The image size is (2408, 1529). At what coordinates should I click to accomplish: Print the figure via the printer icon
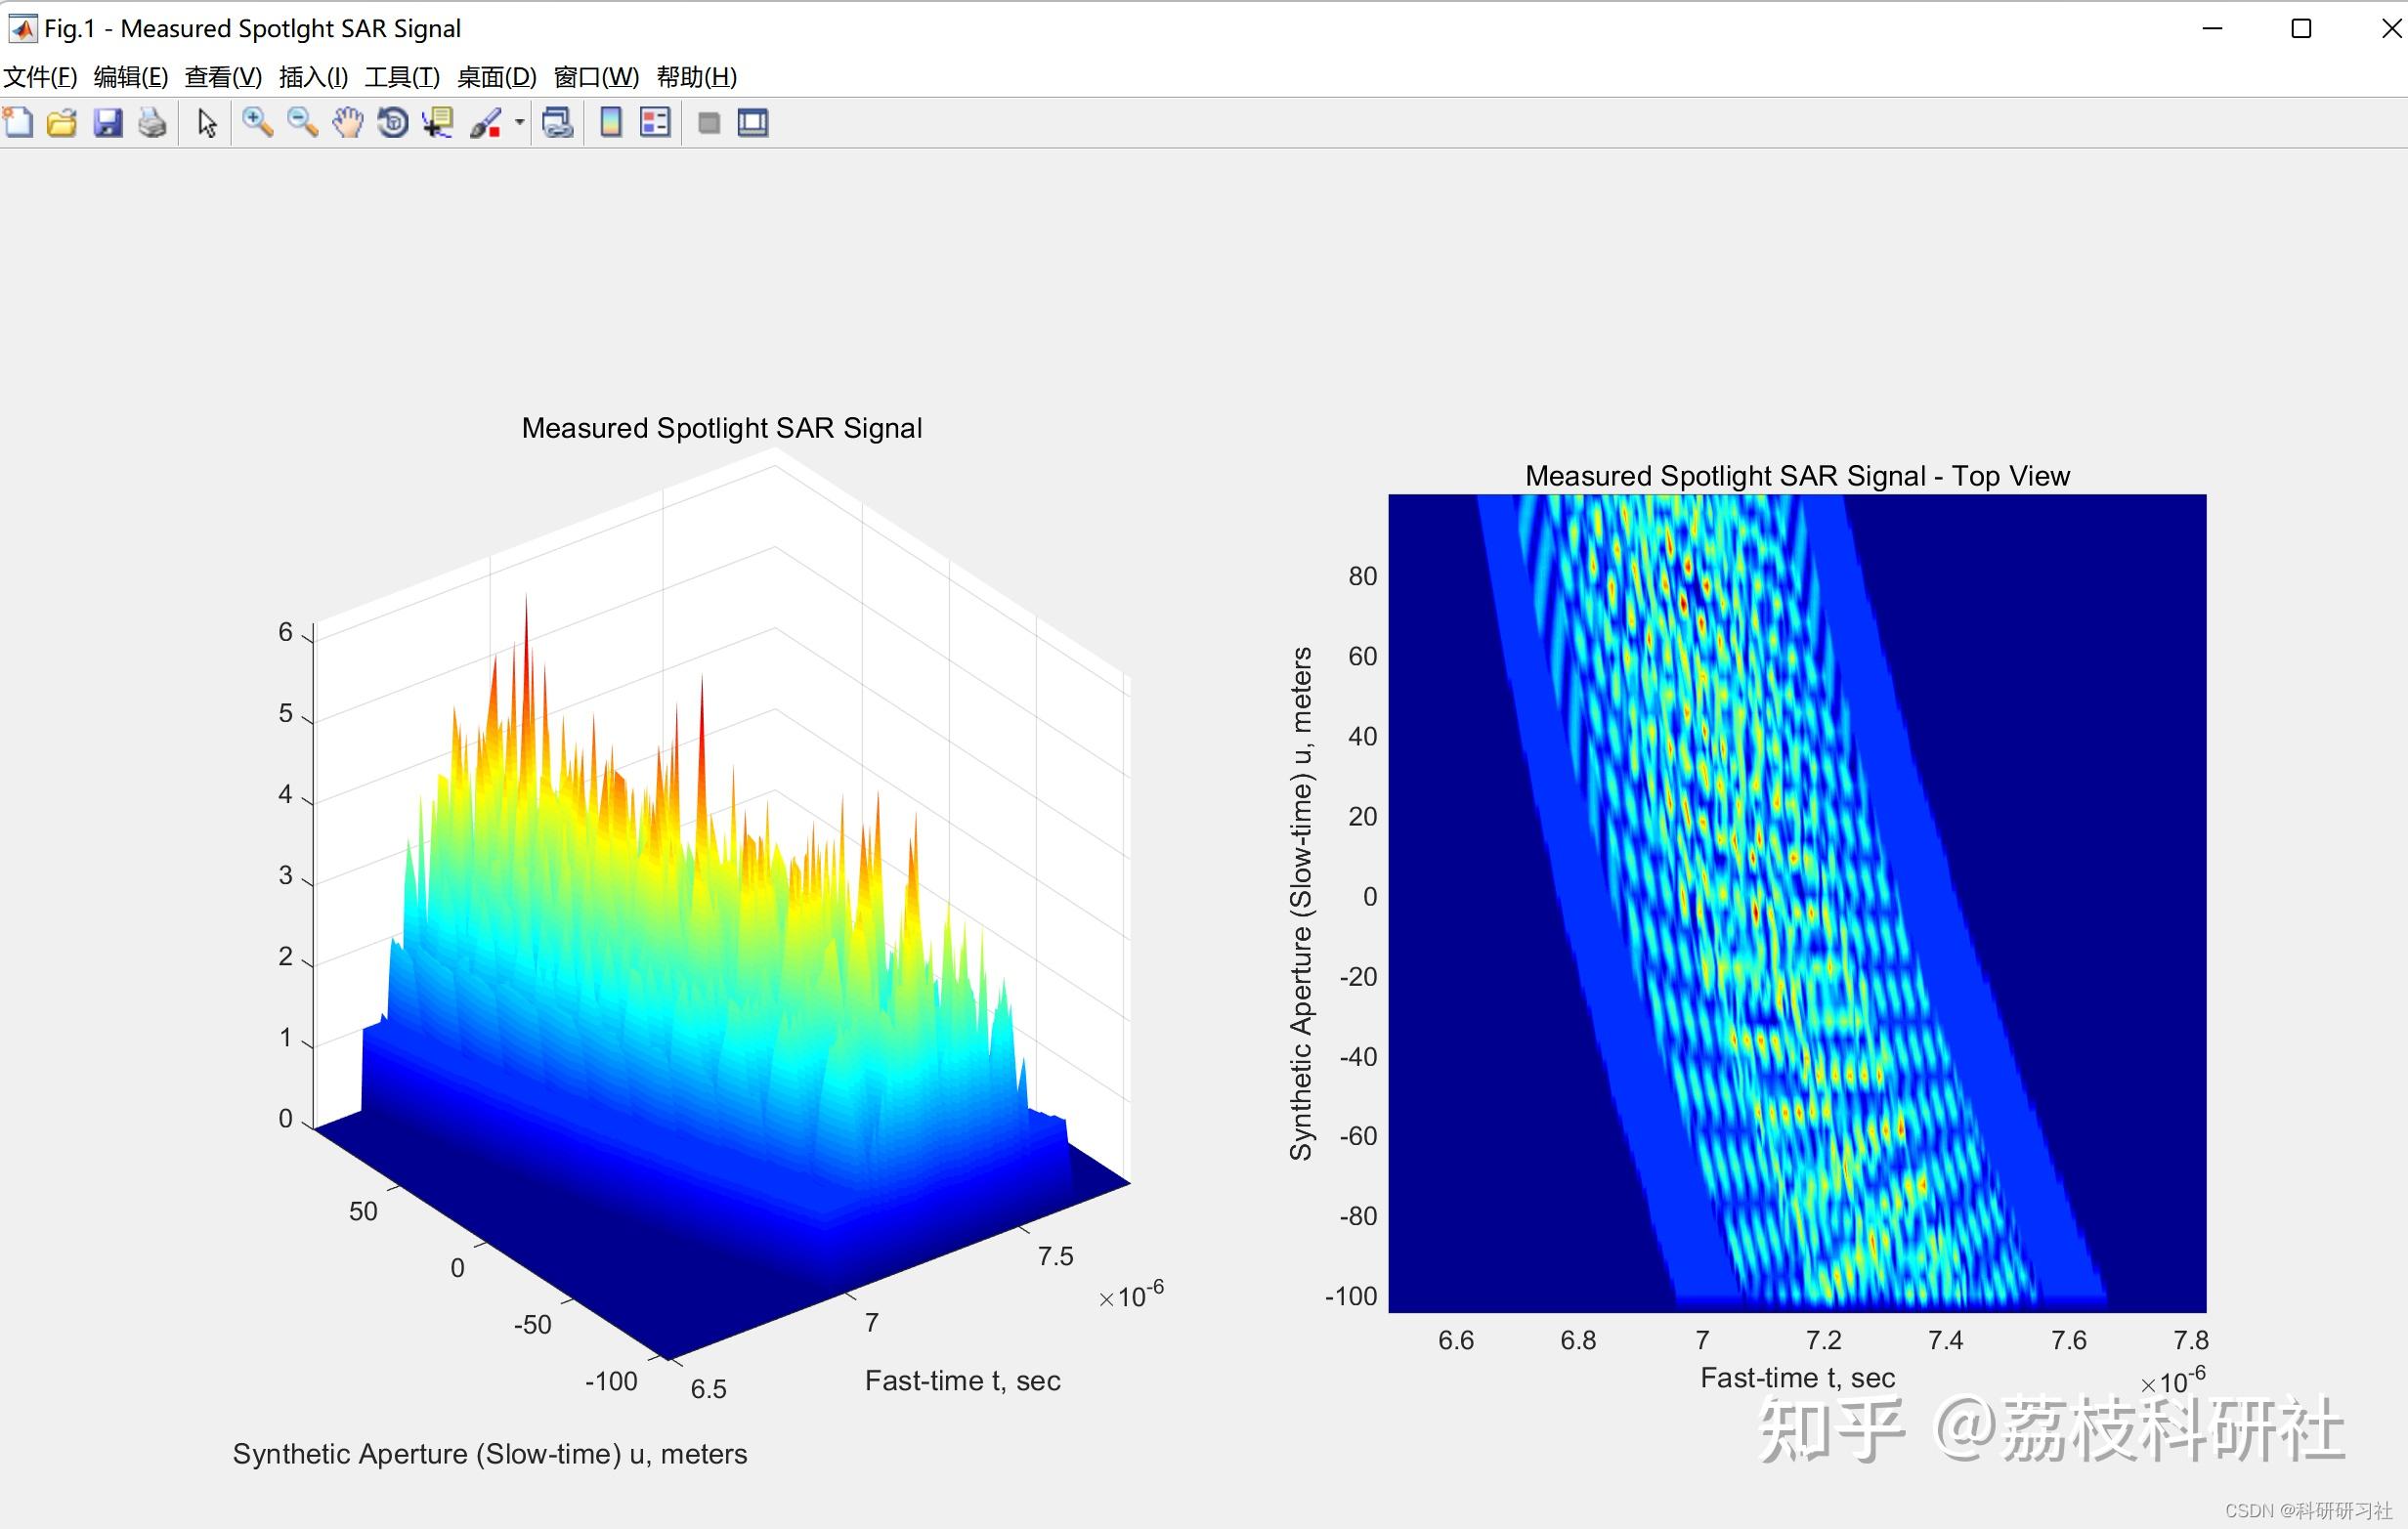click(x=152, y=123)
